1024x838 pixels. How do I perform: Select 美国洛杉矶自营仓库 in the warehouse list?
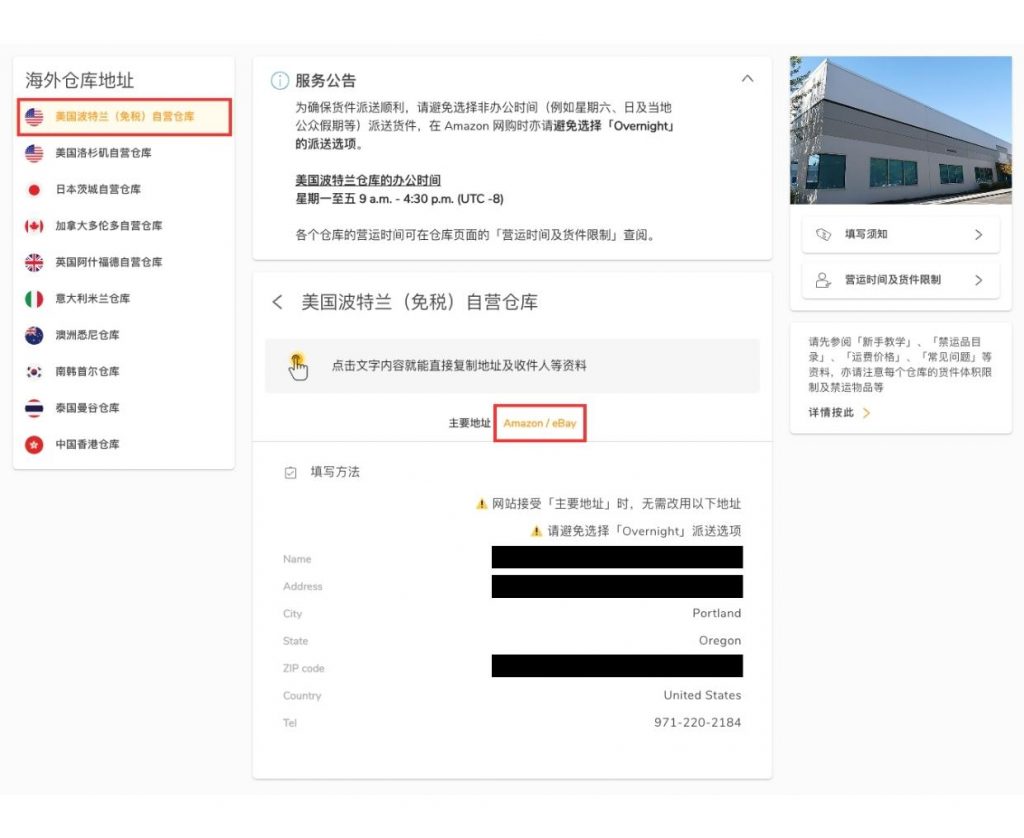(x=124, y=153)
